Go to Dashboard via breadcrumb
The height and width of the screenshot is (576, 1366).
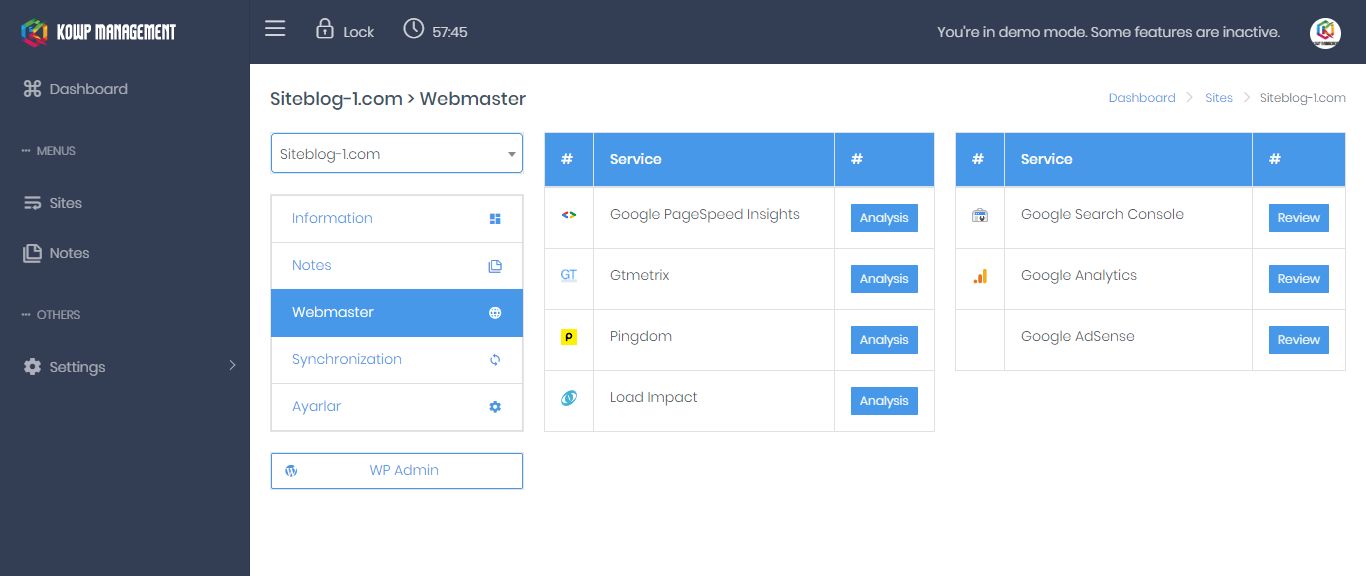click(1142, 98)
